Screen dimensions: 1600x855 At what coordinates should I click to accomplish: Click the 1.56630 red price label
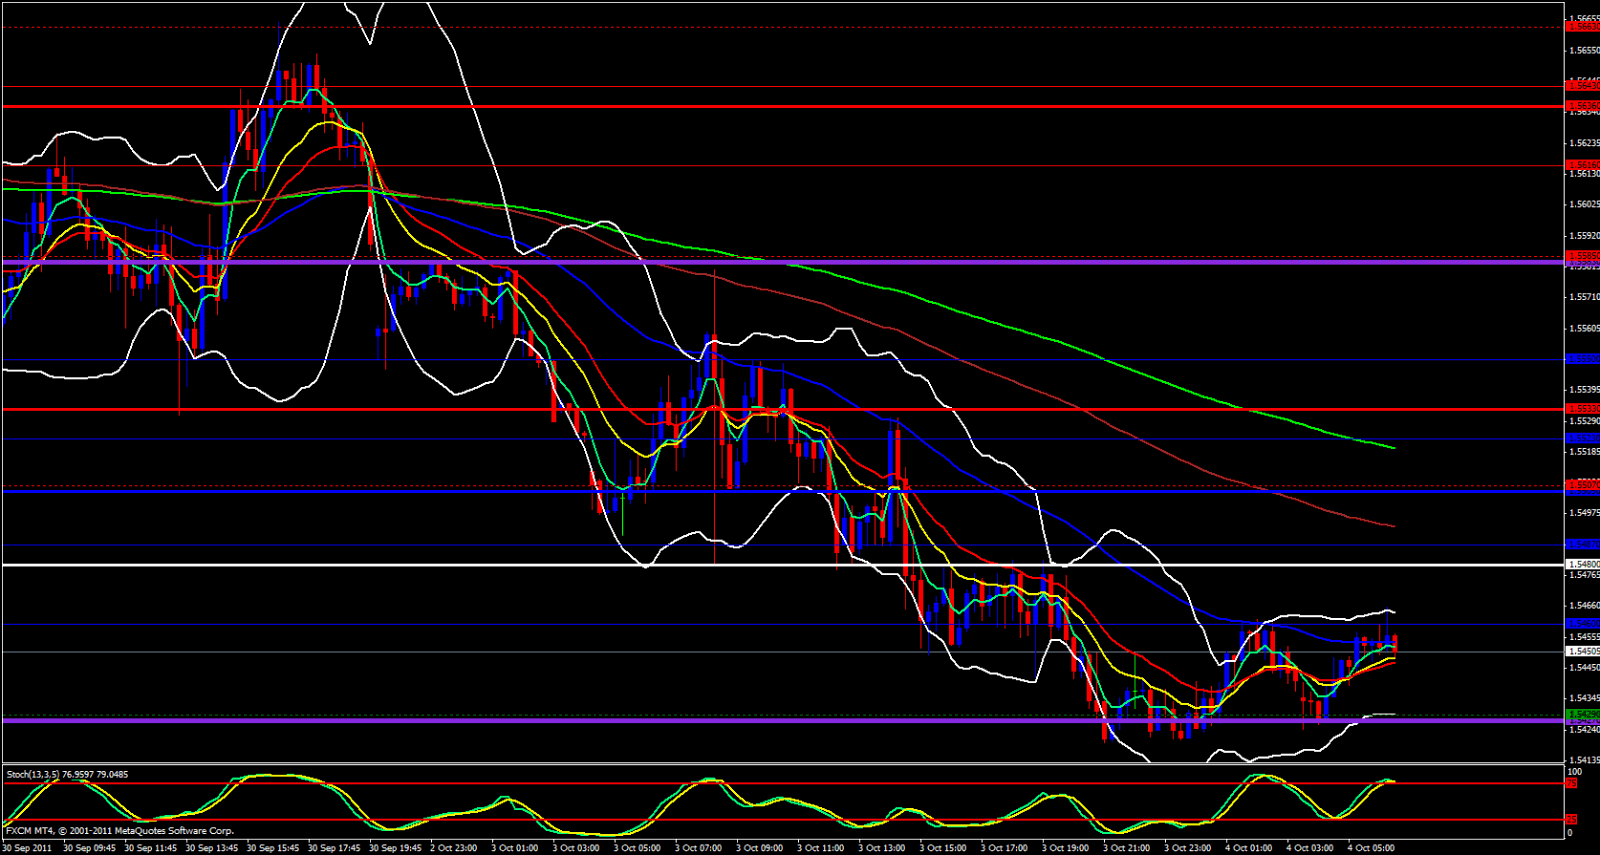1582,27
